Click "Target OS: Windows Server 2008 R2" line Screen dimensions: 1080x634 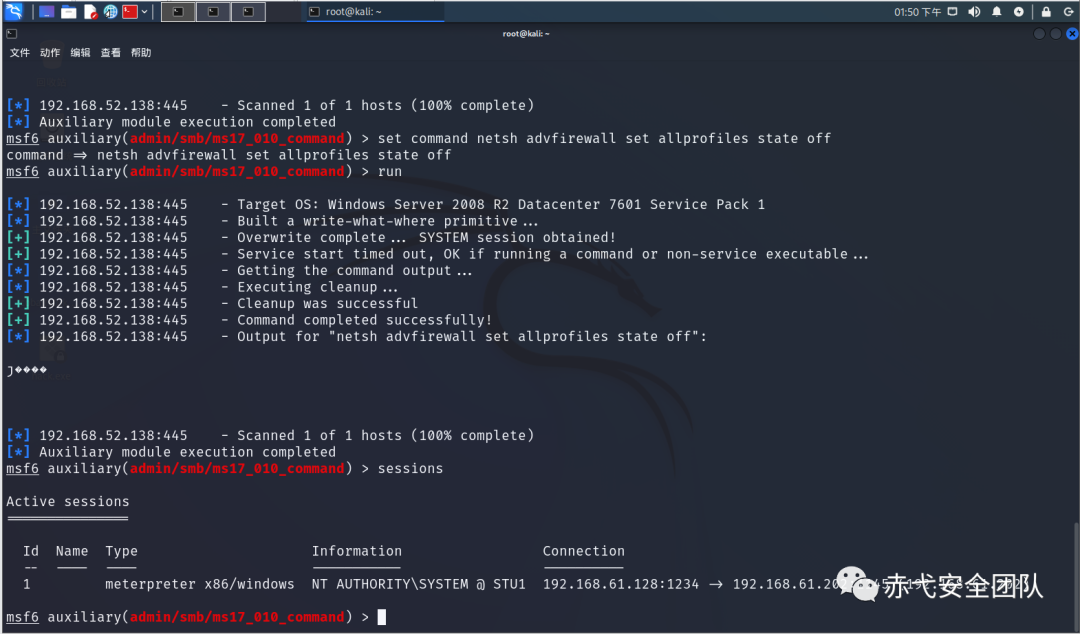386,205
